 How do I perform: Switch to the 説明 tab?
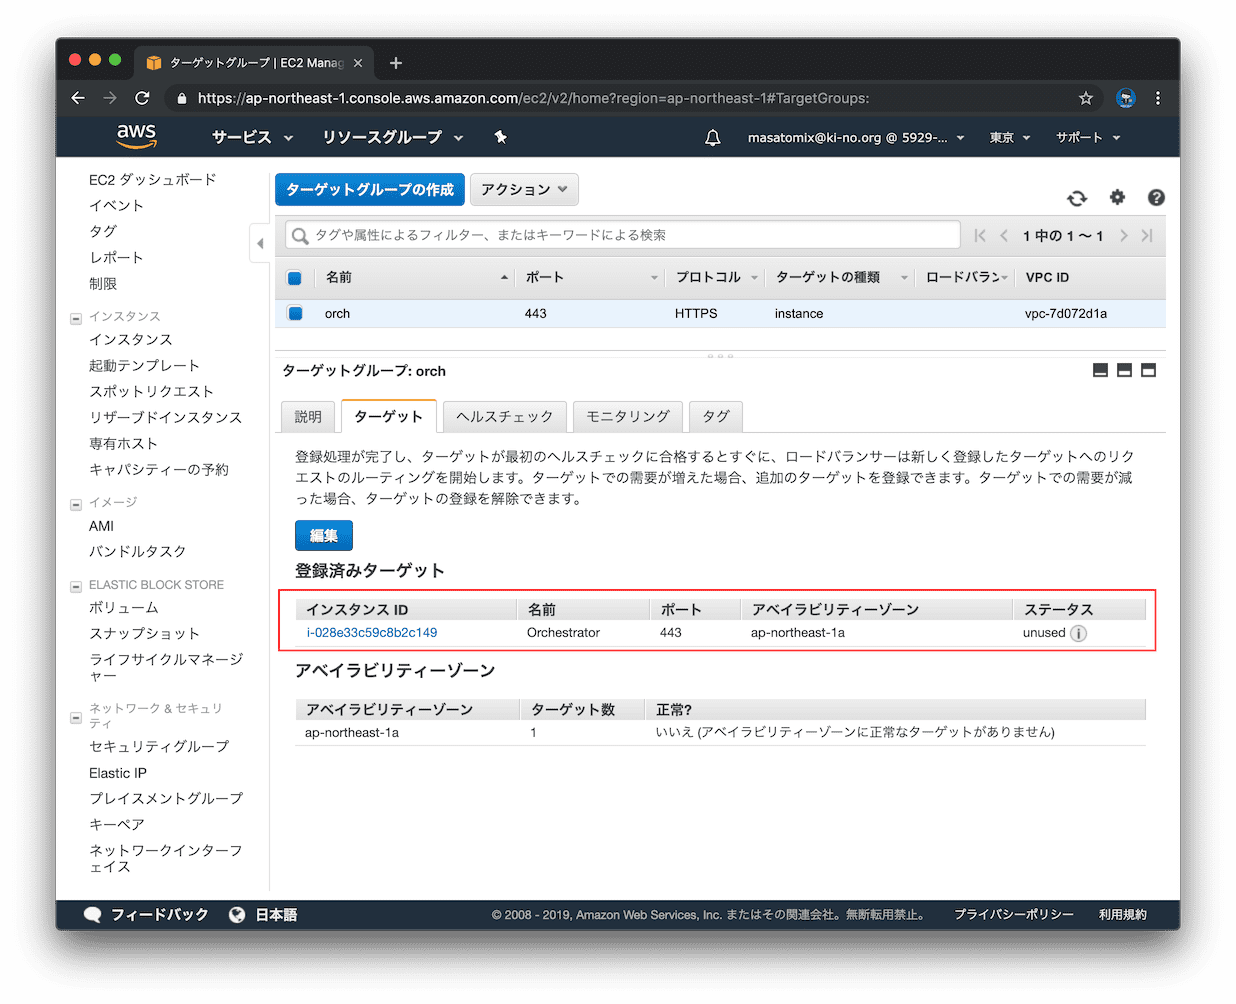[x=308, y=417]
